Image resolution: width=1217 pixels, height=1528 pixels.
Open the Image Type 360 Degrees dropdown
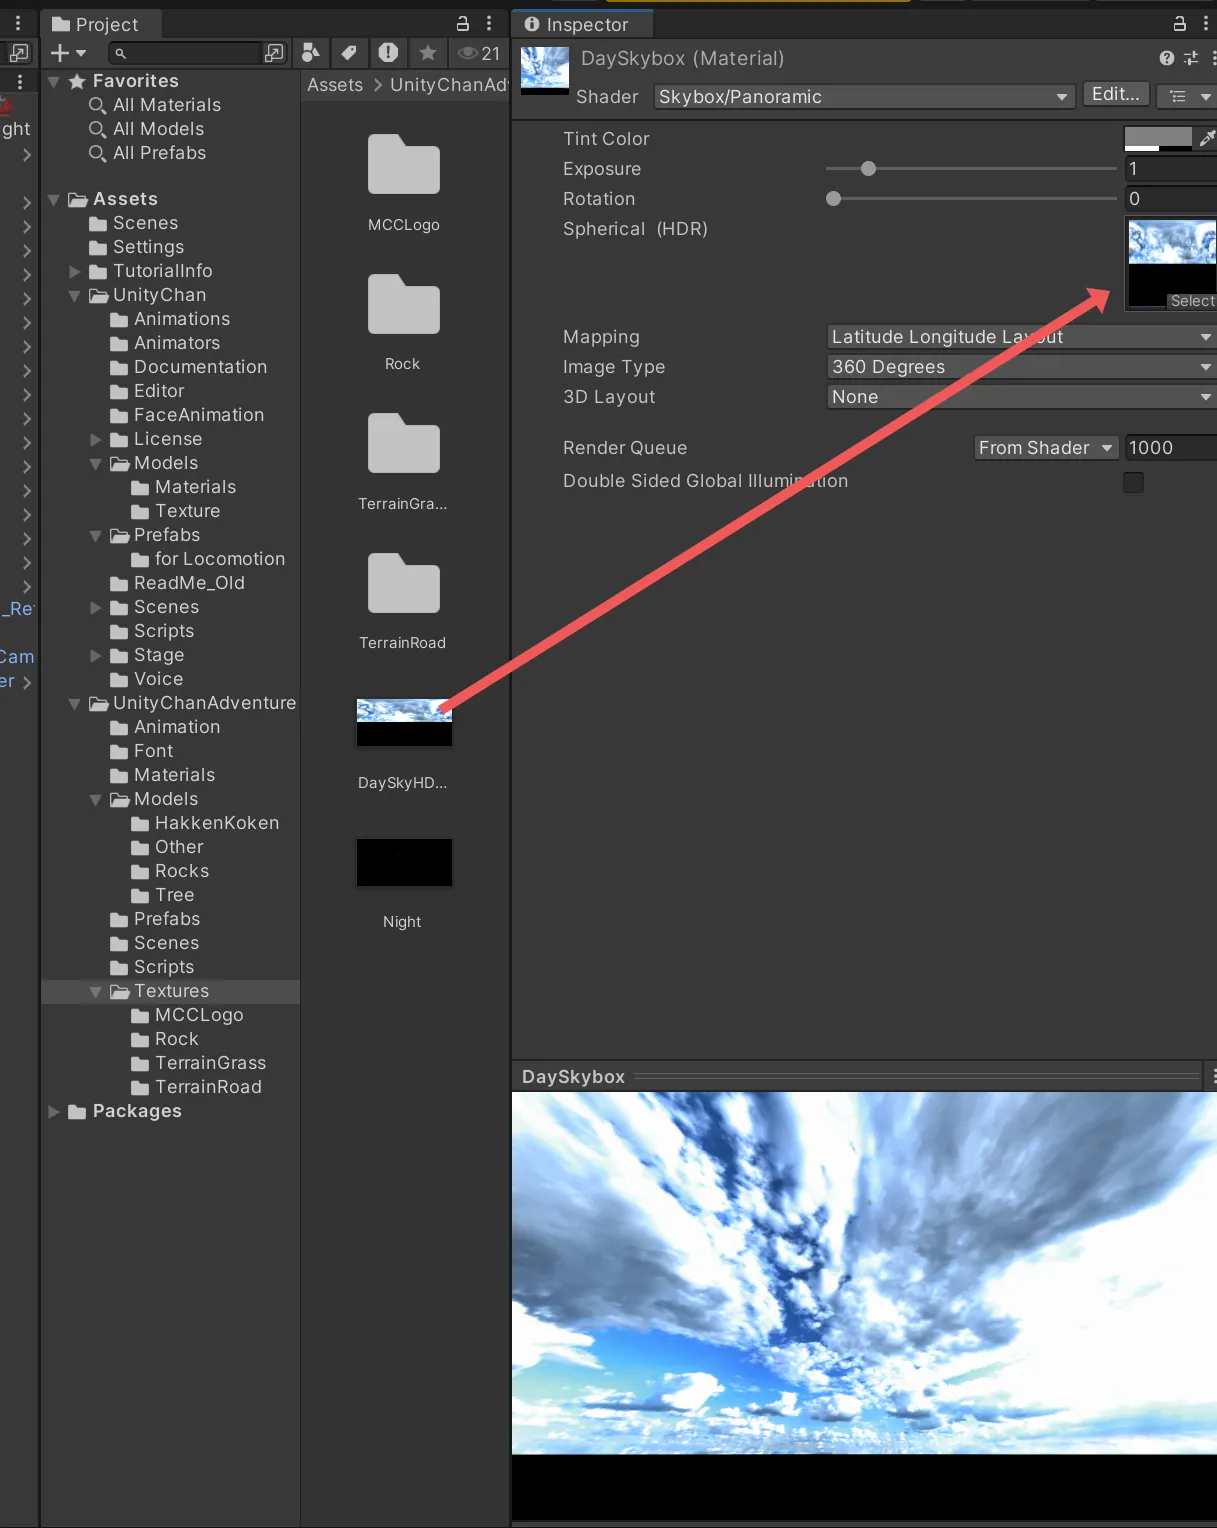[1020, 367]
